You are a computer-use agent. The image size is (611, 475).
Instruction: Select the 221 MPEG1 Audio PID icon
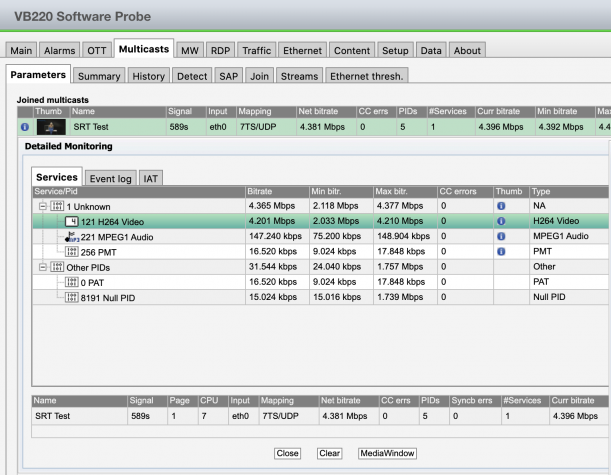71,238
